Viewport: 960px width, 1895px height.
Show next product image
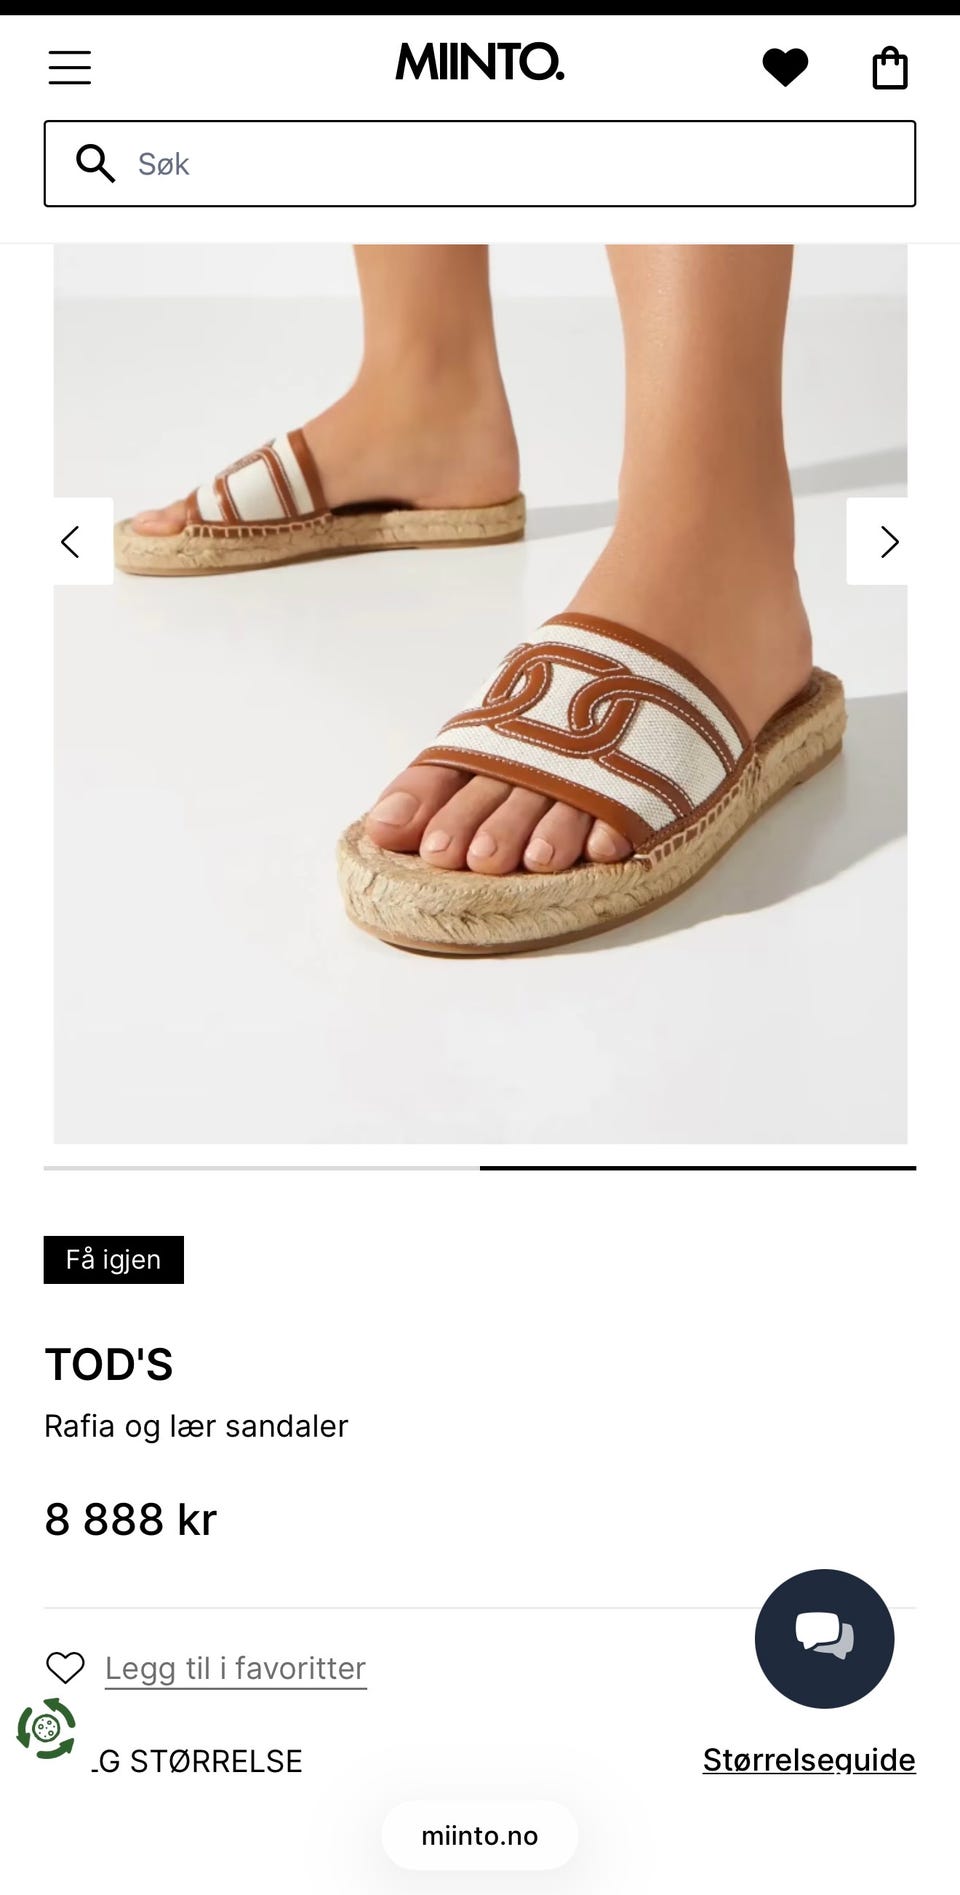click(877, 541)
